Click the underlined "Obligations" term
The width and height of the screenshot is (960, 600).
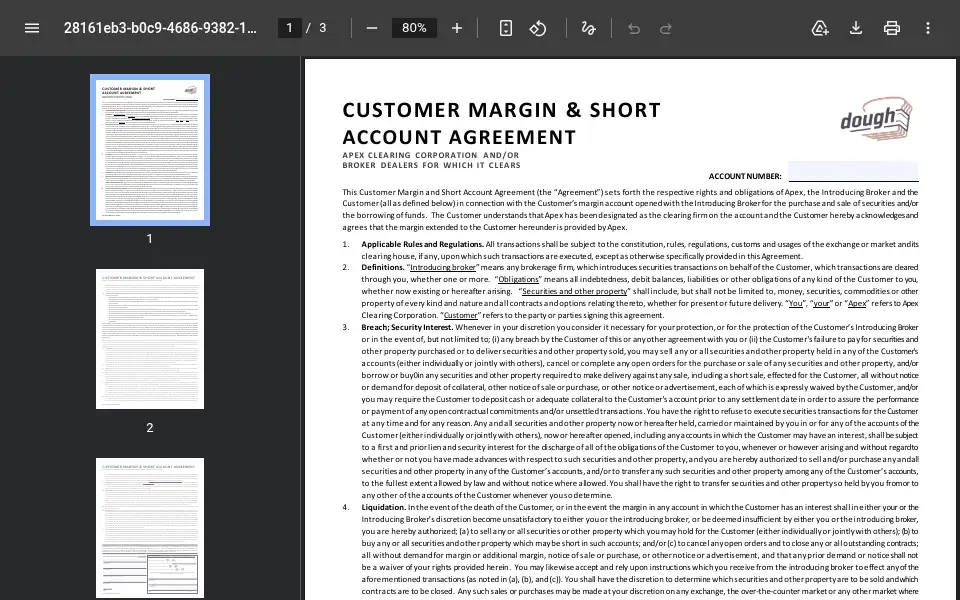[x=519, y=280]
